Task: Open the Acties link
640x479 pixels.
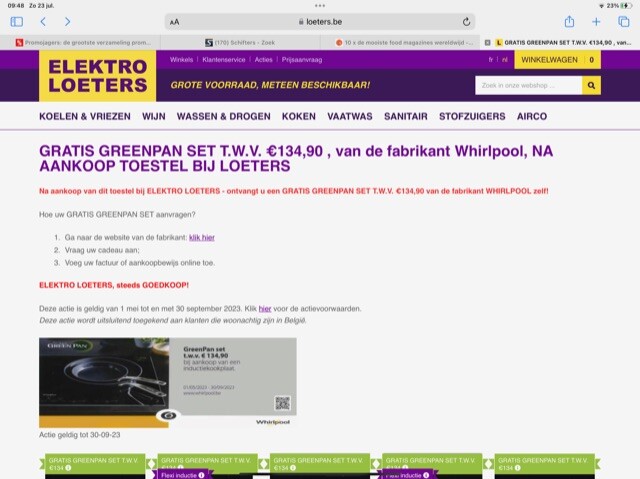Action: coord(263,60)
